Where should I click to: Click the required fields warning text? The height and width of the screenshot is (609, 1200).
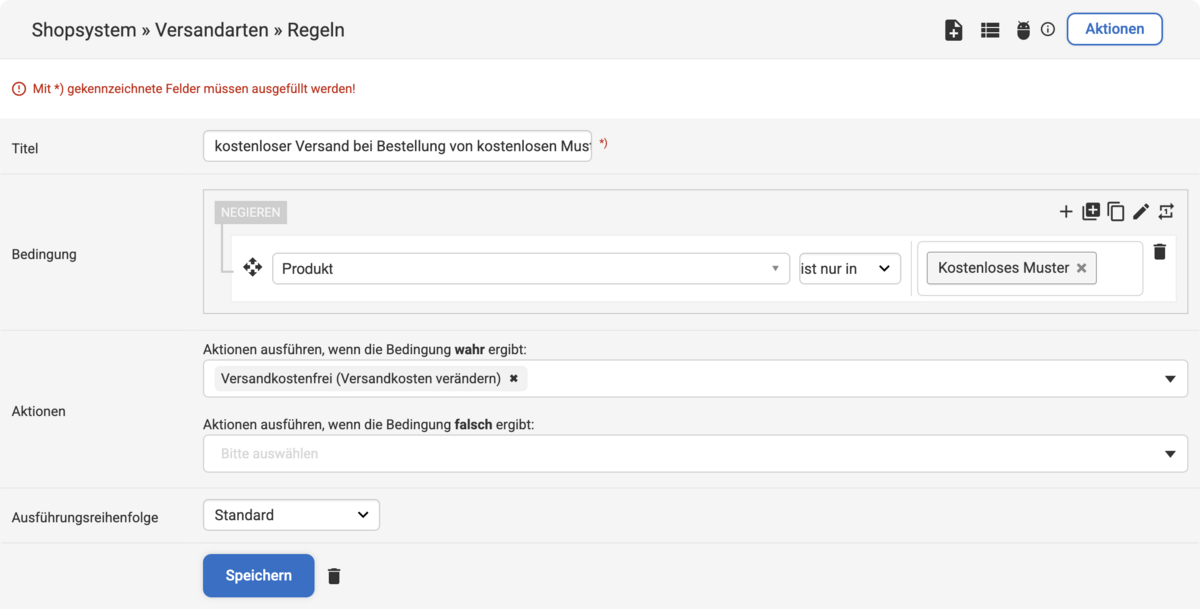194,89
